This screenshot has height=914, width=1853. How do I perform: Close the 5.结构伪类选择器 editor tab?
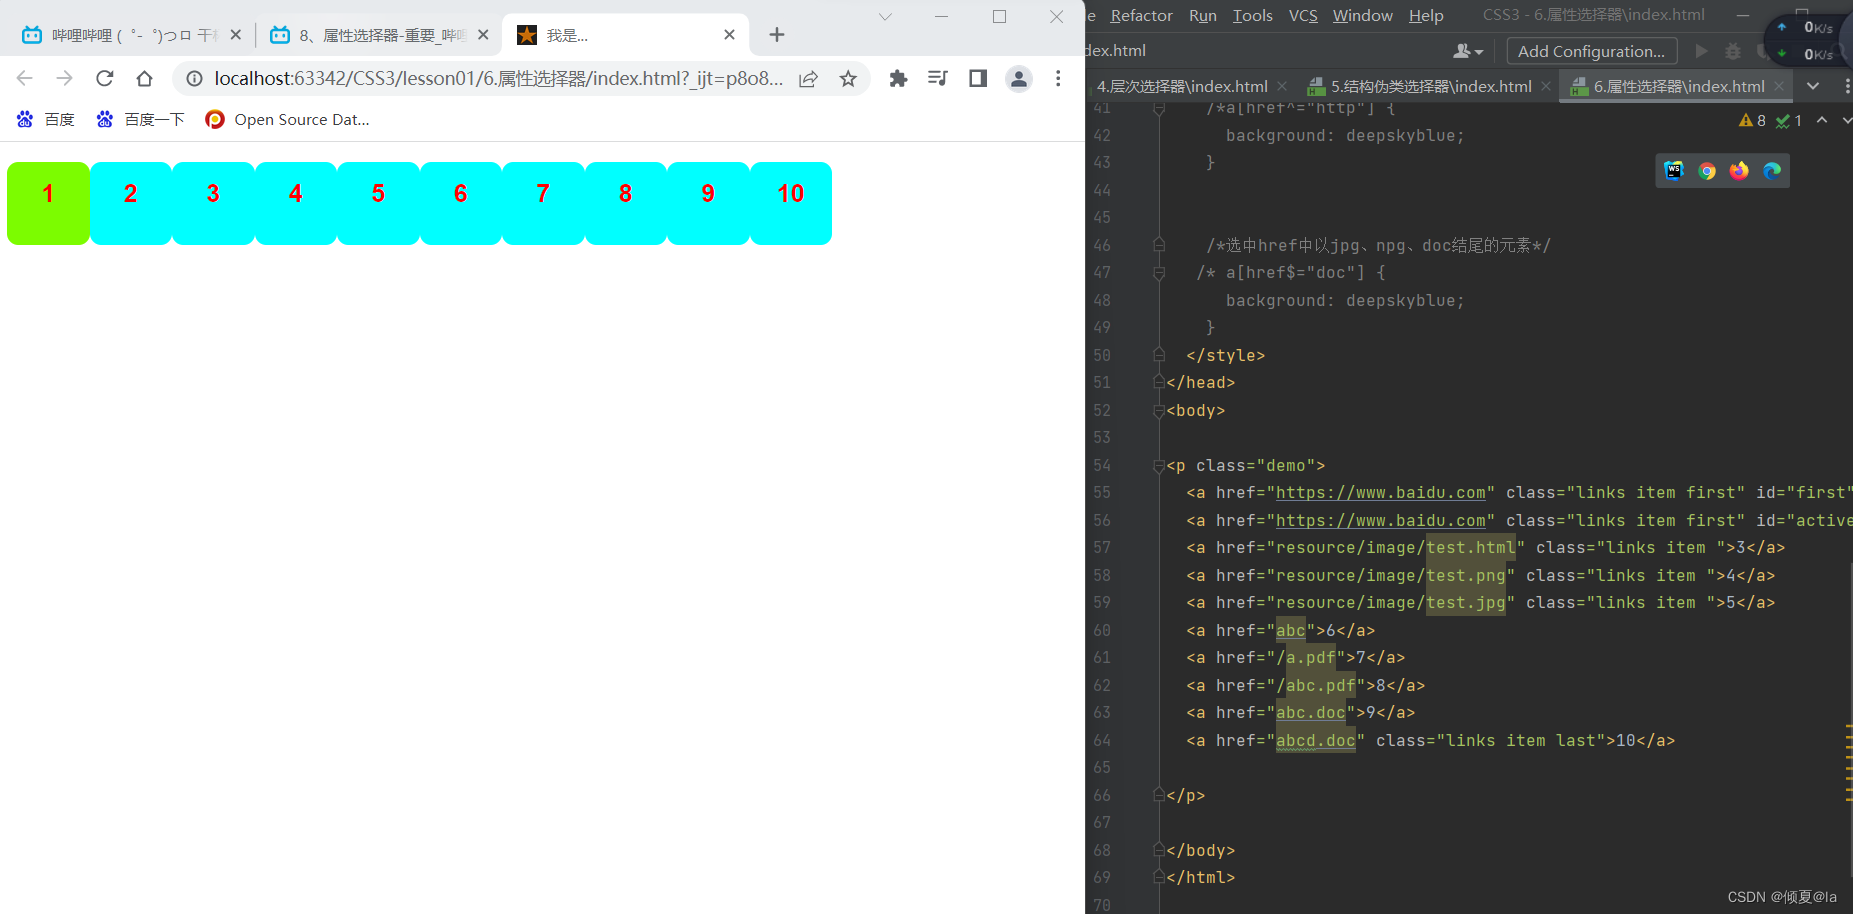point(1546,86)
